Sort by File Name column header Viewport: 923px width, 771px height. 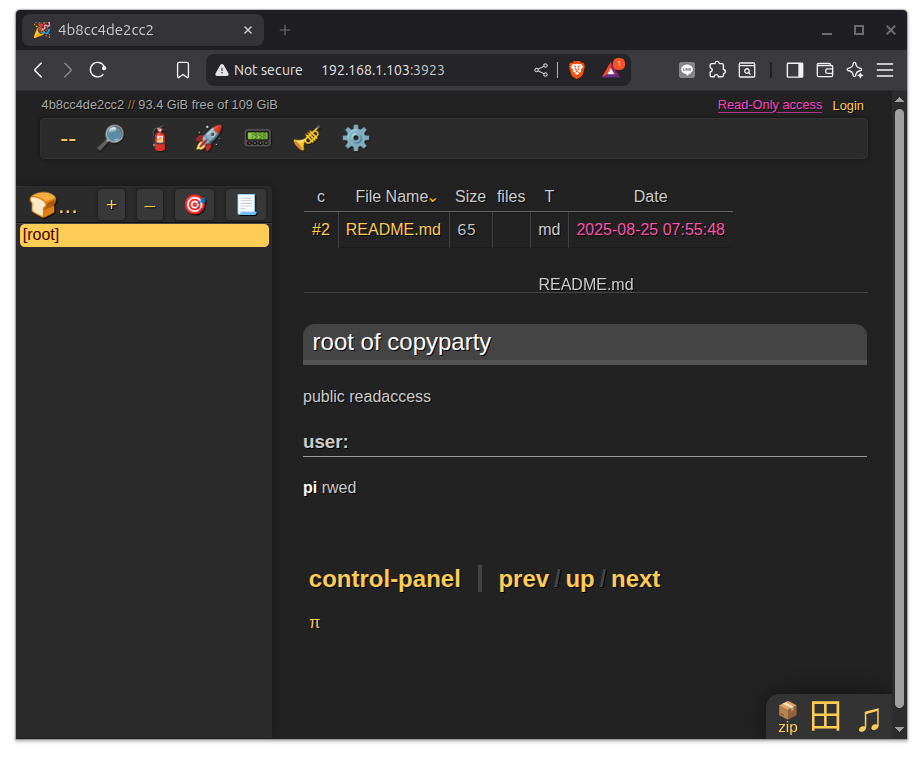click(x=392, y=197)
